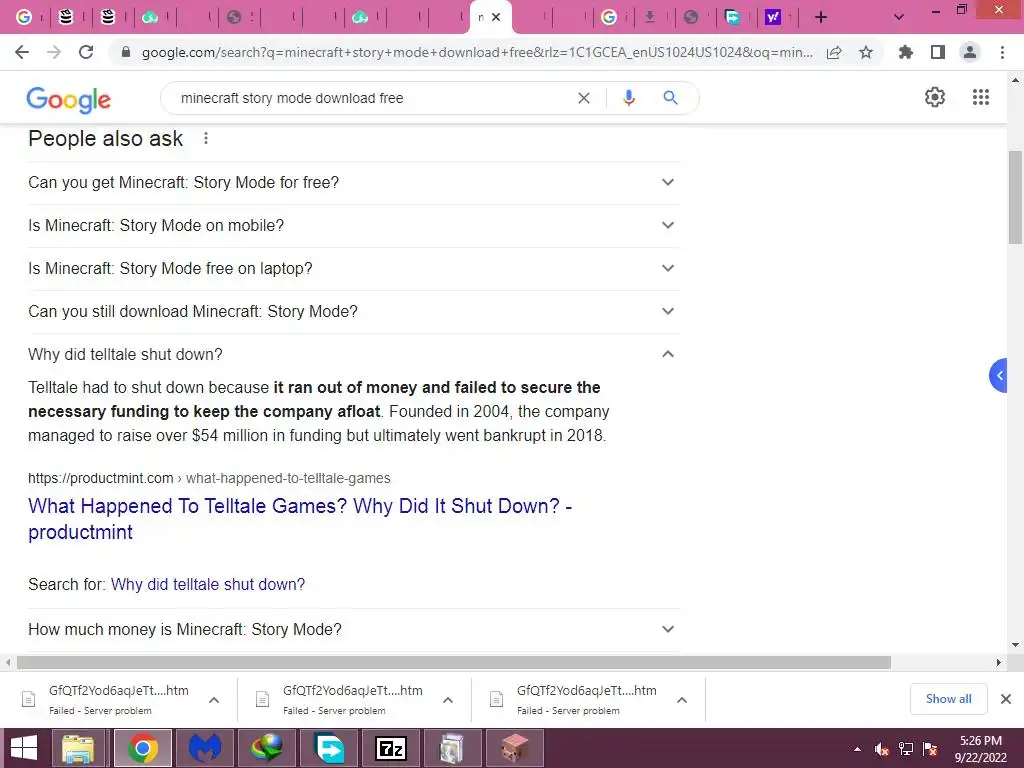Start a voice search with the microphone
The image size is (1024, 768).
(629, 98)
